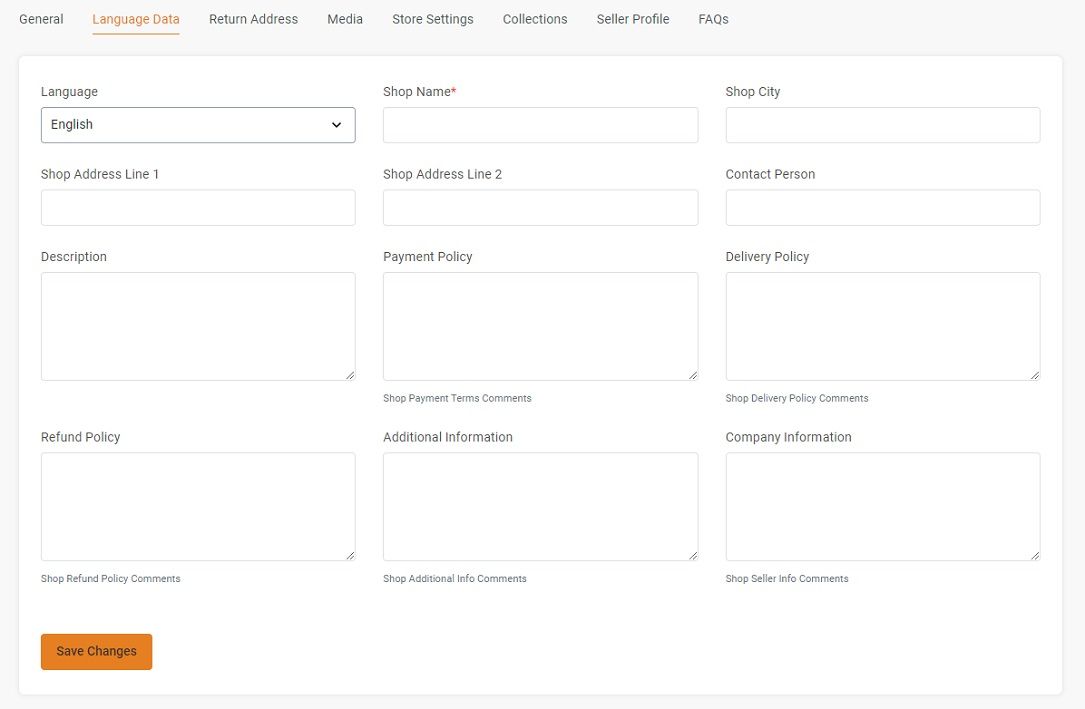The height and width of the screenshot is (709, 1085).
Task: Switch to the Collections tab
Action: coord(535,19)
